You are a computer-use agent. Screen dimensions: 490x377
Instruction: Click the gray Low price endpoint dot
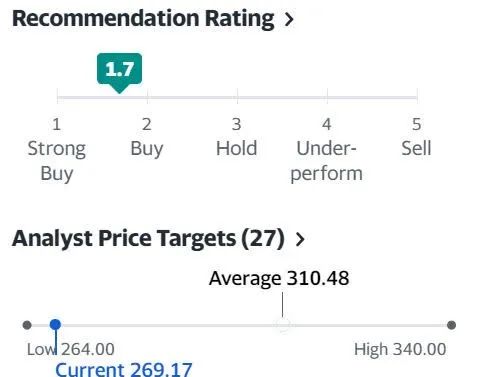(x=27, y=325)
